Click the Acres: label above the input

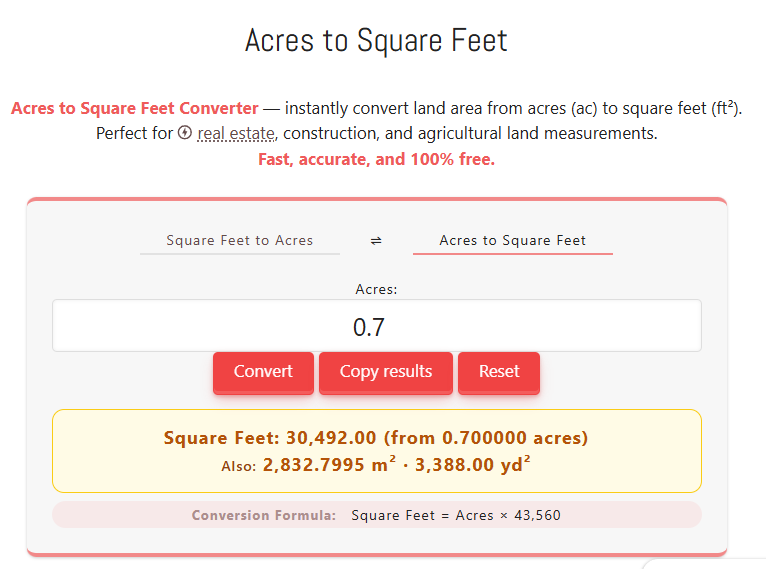(376, 289)
